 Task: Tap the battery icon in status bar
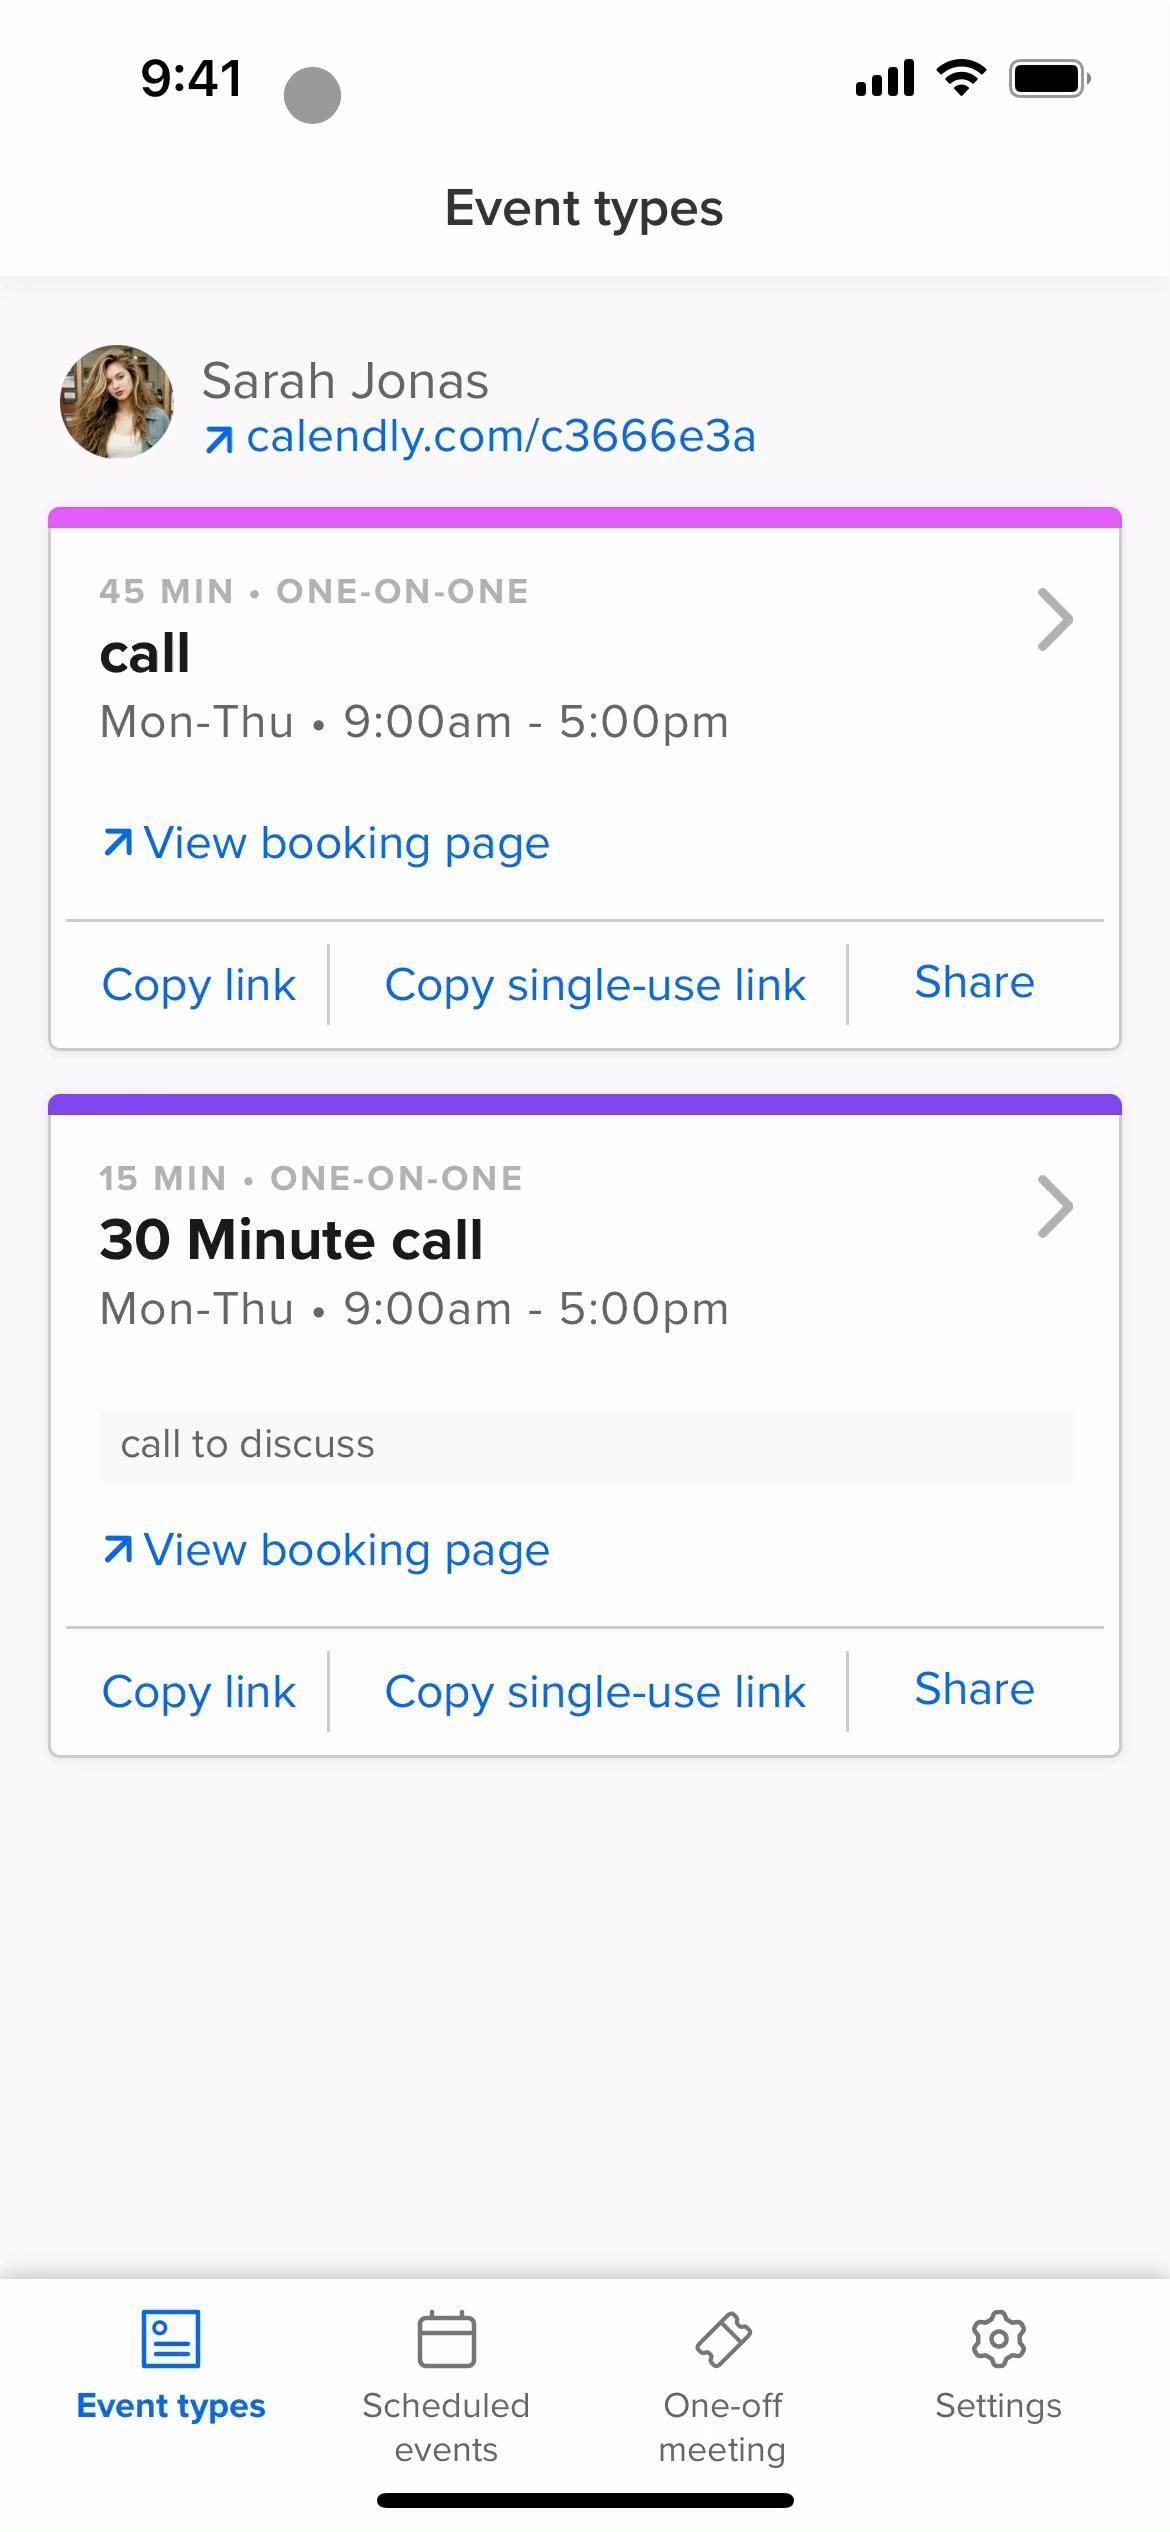(1049, 78)
